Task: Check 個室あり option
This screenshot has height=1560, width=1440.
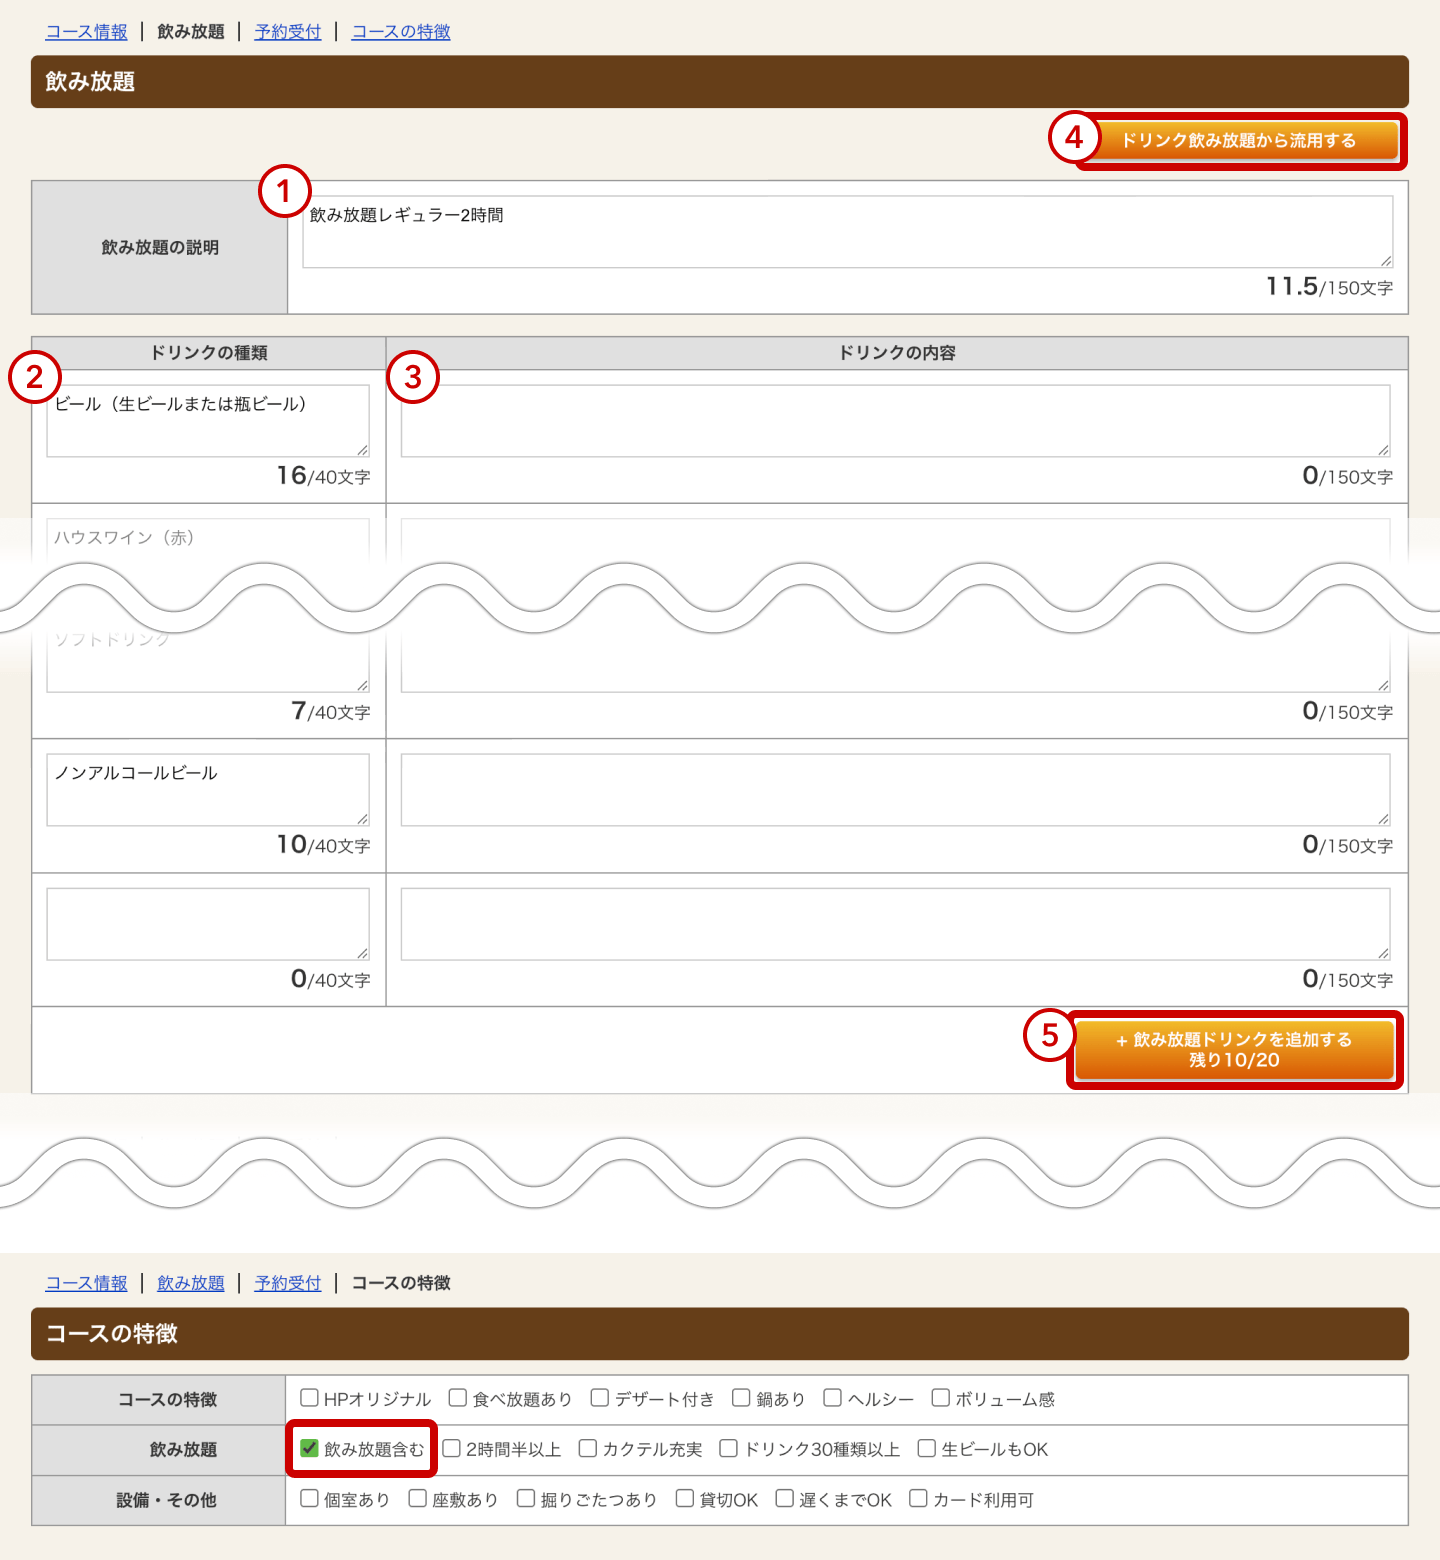Action: pos(310,1498)
